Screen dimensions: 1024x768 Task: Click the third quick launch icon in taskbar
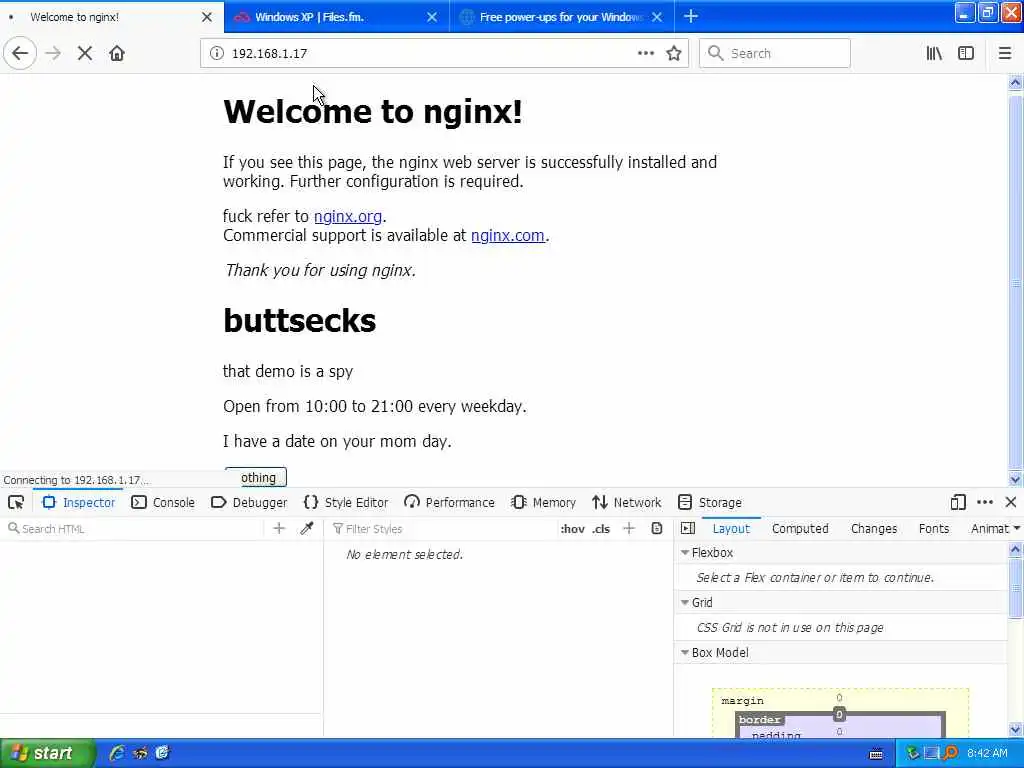(162, 753)
